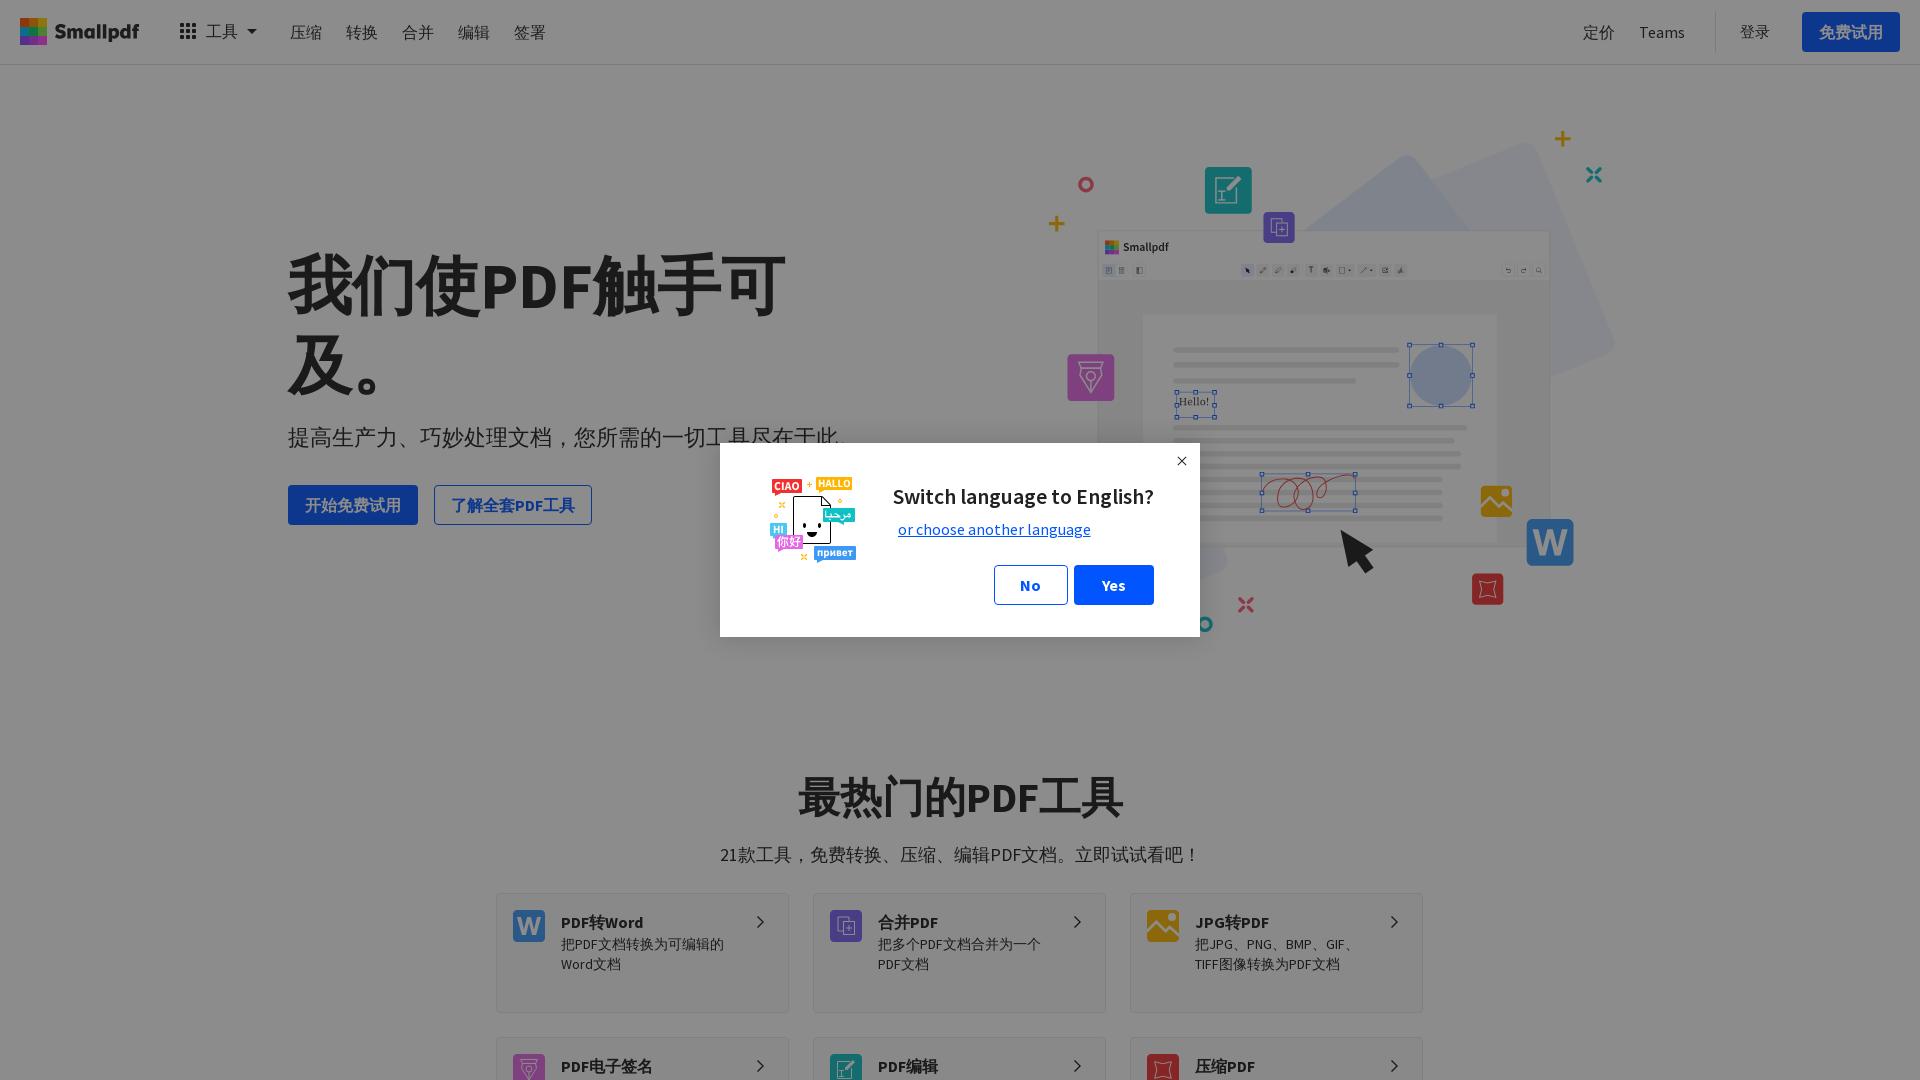
Task: Click the 'or choose another language' link
Action: click(x=994, y=530)
